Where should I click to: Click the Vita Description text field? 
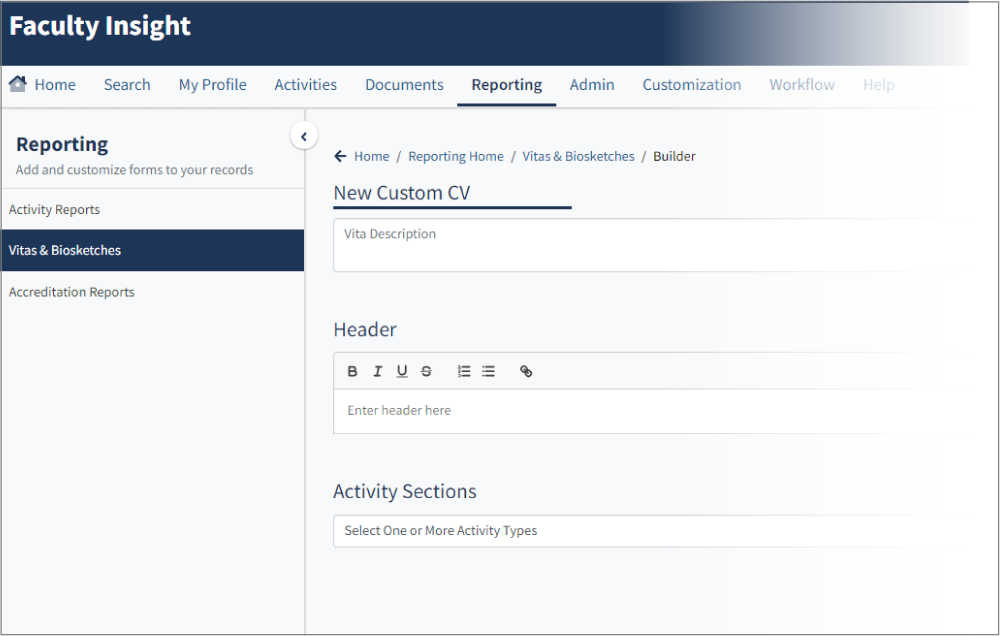point(638,245)
